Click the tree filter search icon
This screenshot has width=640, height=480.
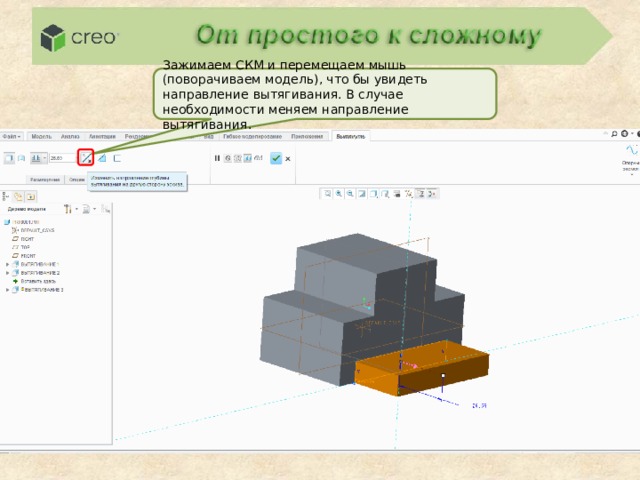(106, 209)
